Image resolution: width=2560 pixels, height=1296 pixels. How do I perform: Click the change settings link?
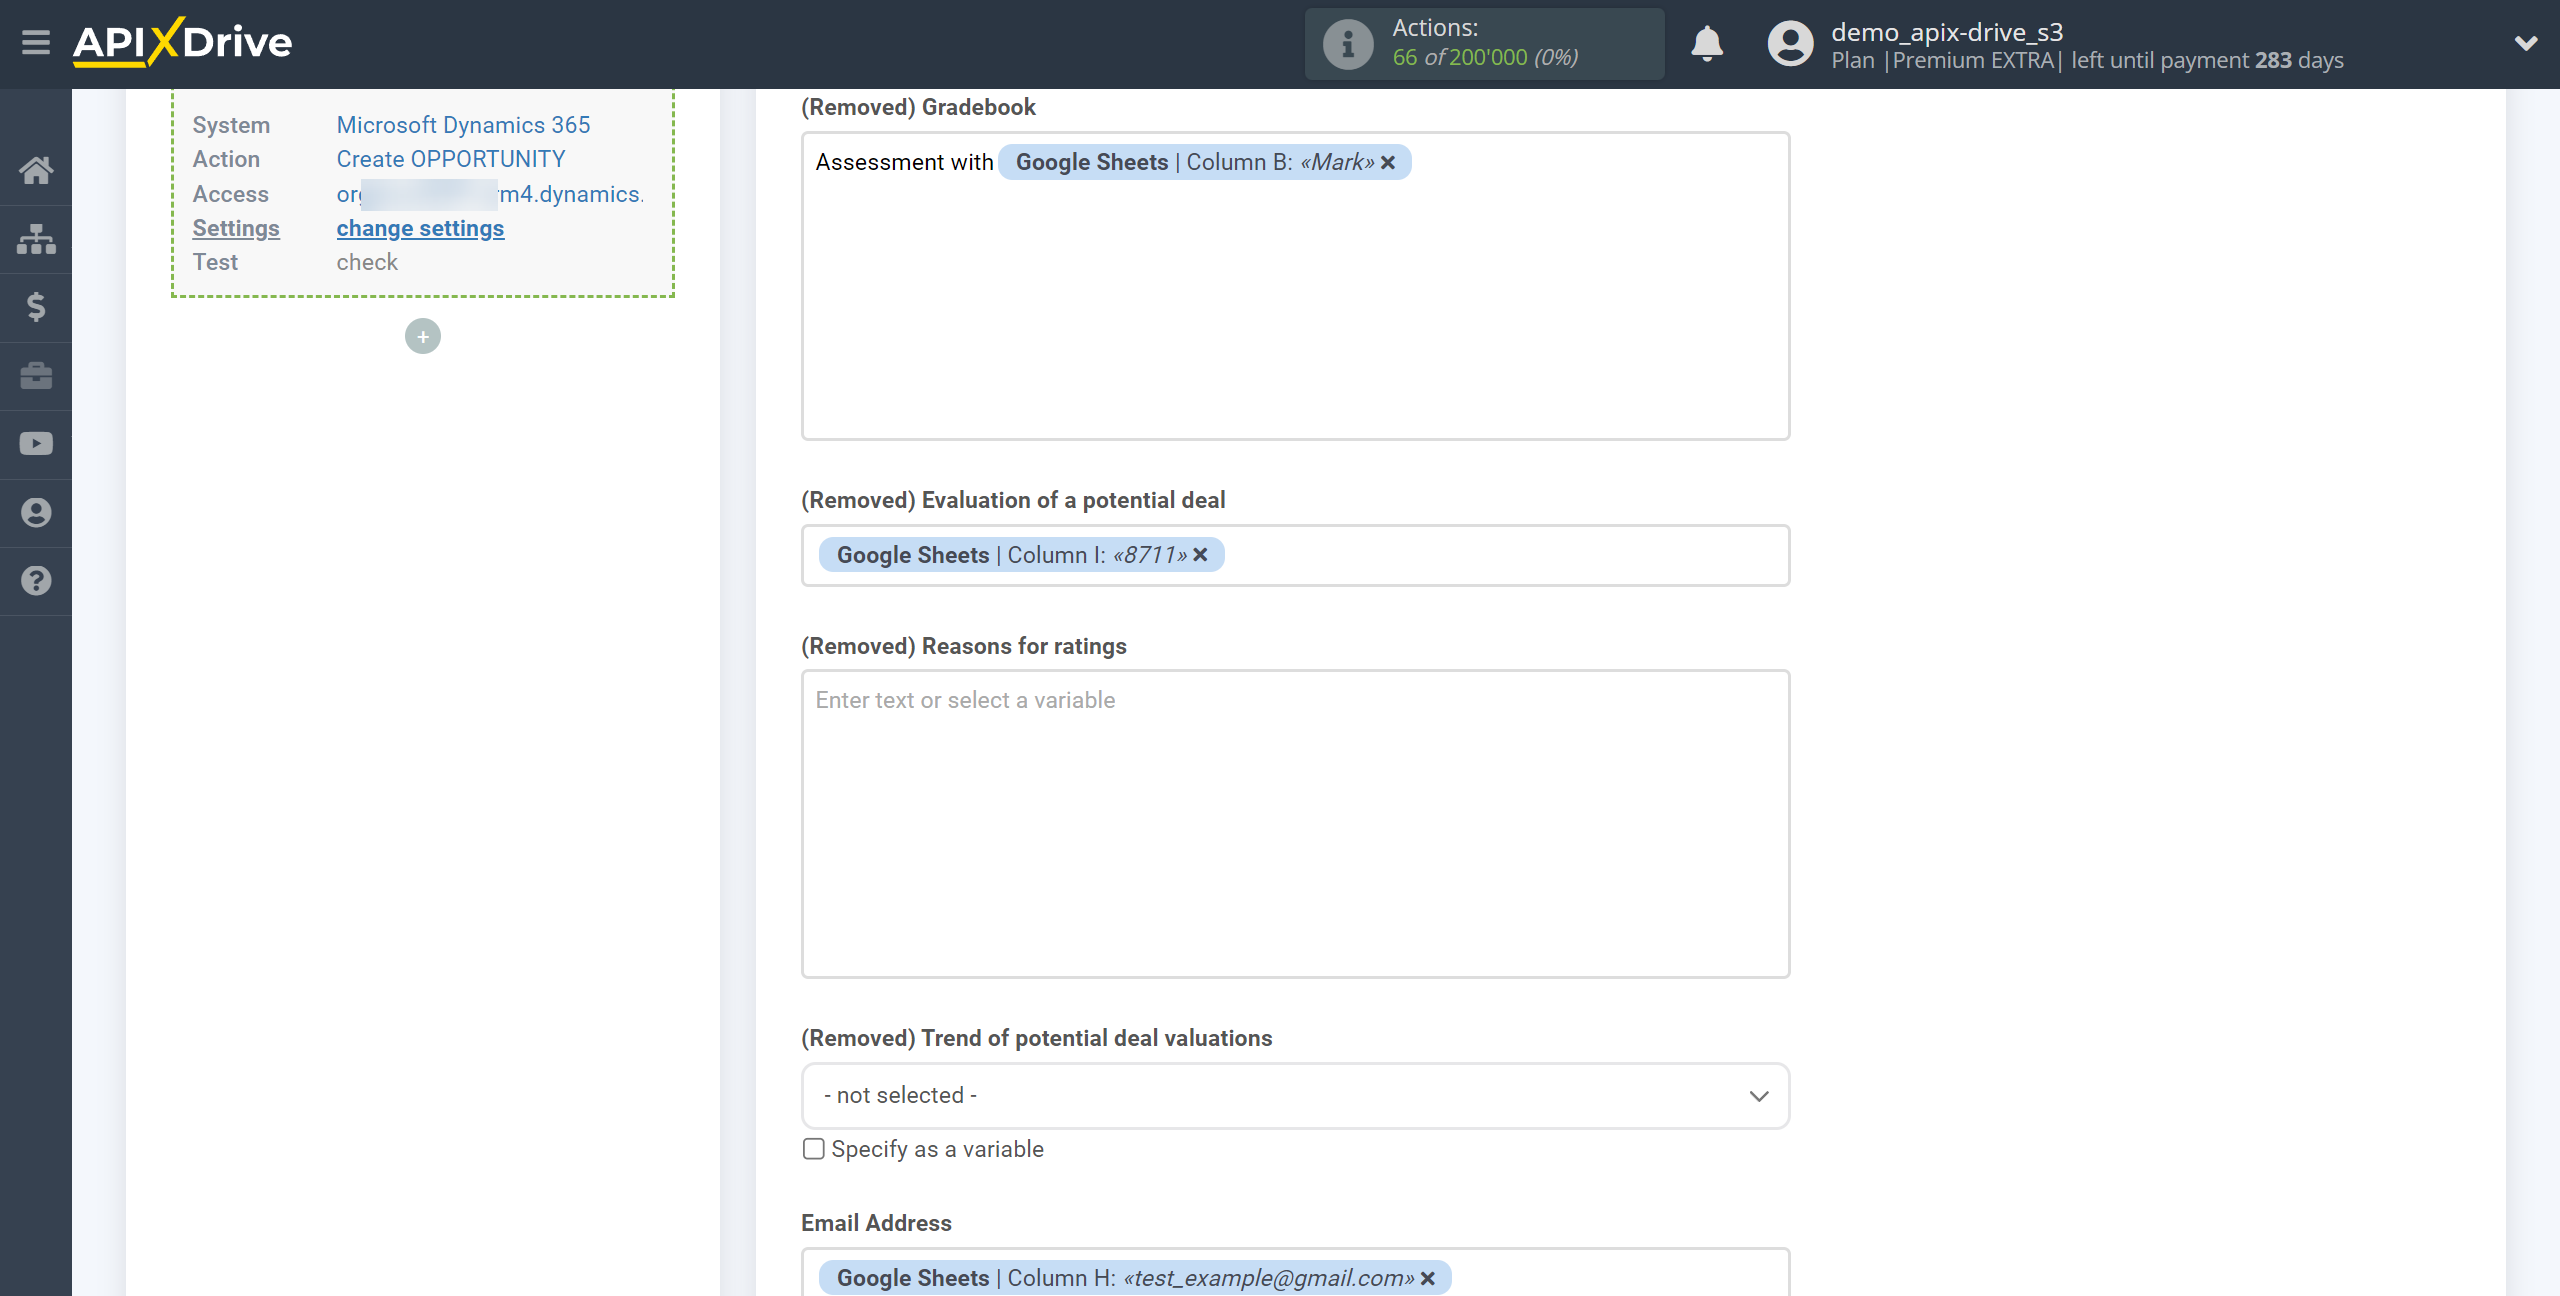[421, 226]
